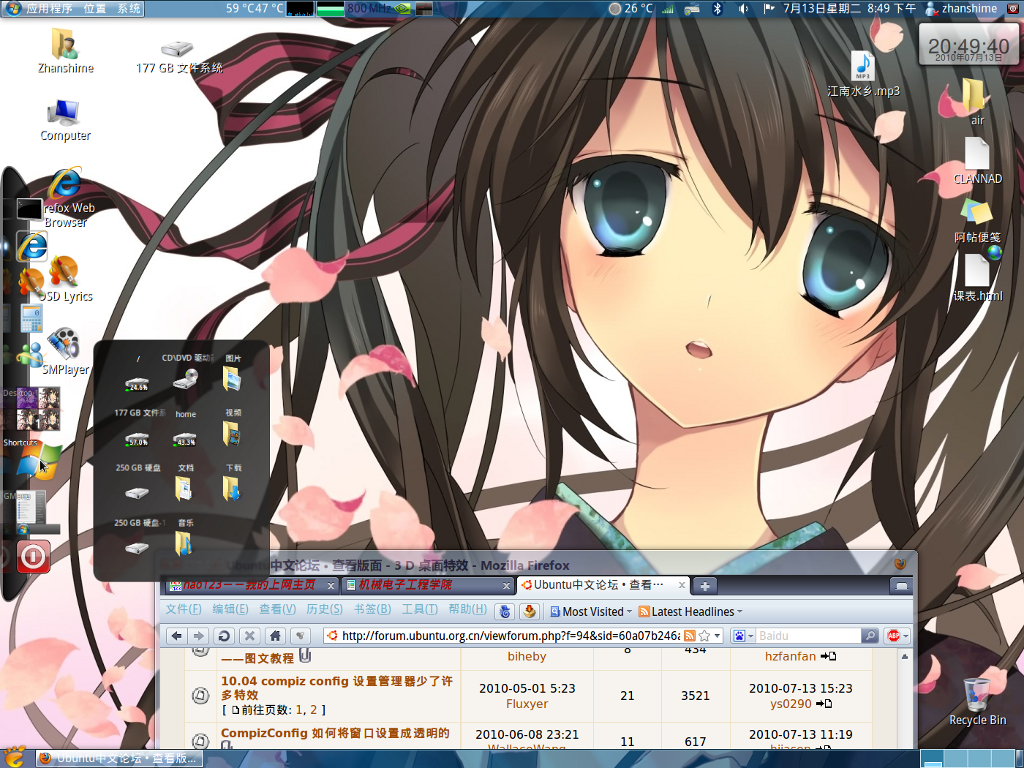Open CD\DVD drive in shortcuts popup

click(x=185, y=379)
